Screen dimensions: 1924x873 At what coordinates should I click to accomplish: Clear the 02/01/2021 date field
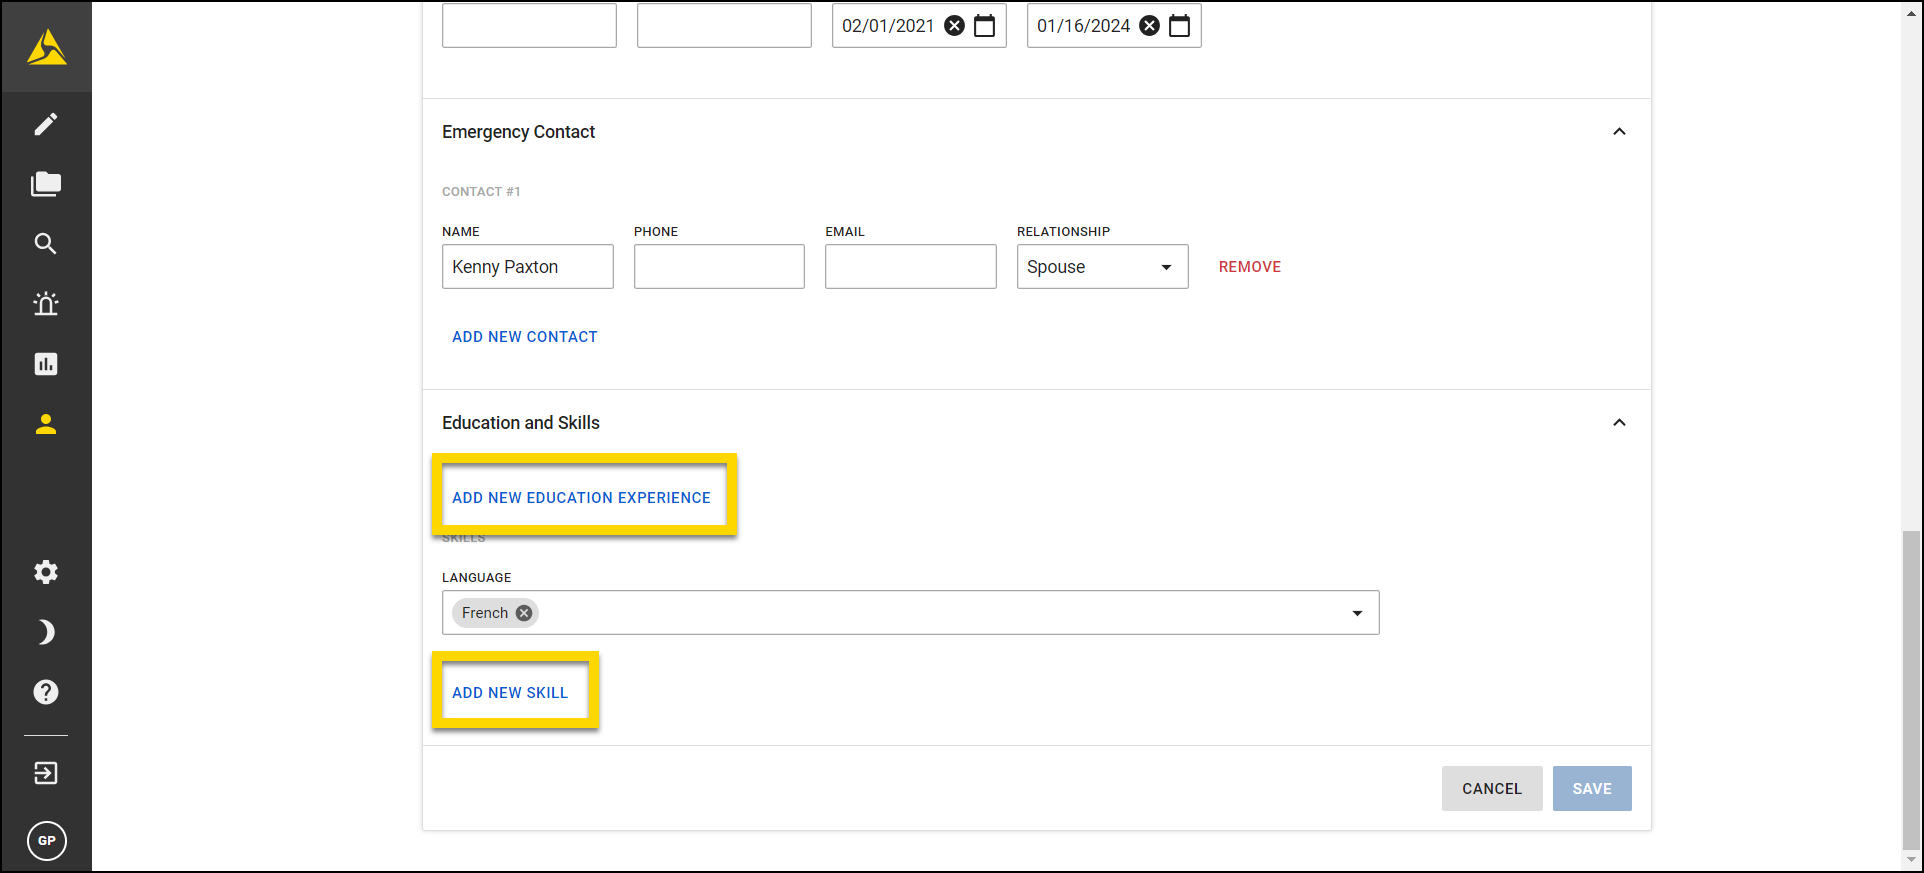pos(955,26)
